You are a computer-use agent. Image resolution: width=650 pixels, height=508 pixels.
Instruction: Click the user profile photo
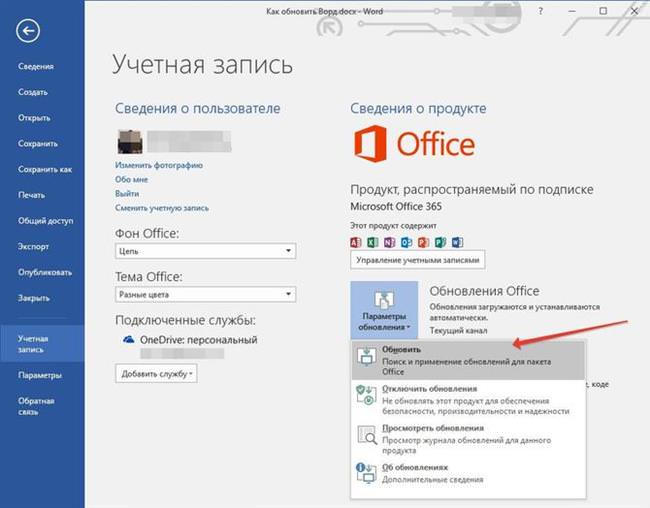pos(130,142)
